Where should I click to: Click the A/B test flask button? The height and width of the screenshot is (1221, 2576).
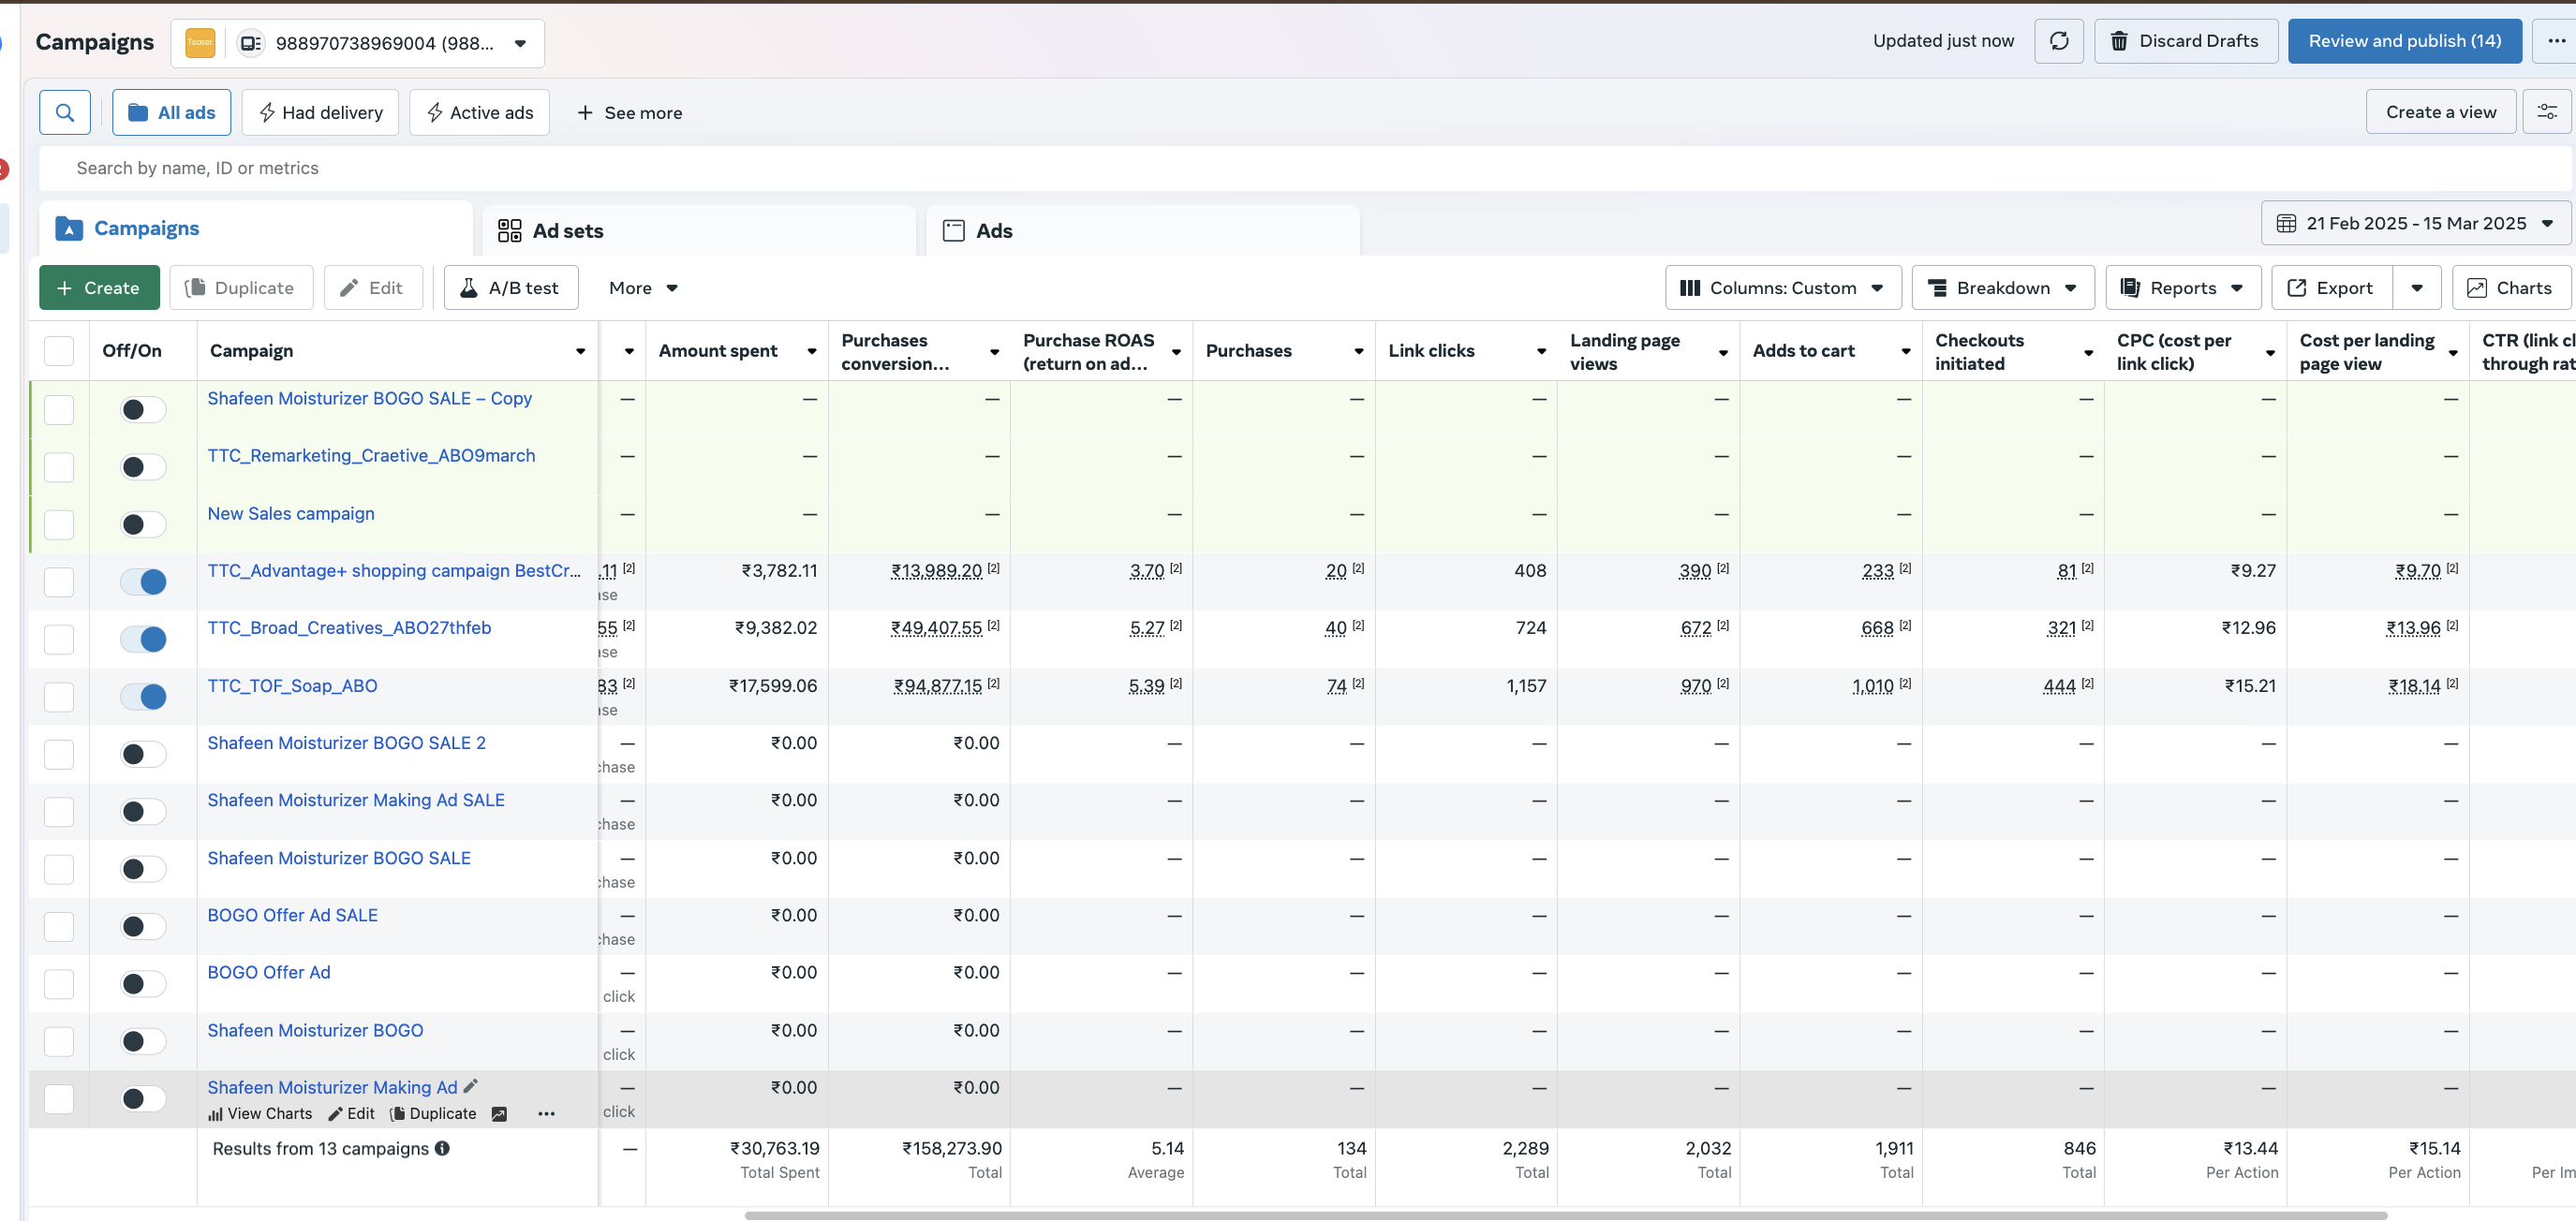[x=510, y=288]
